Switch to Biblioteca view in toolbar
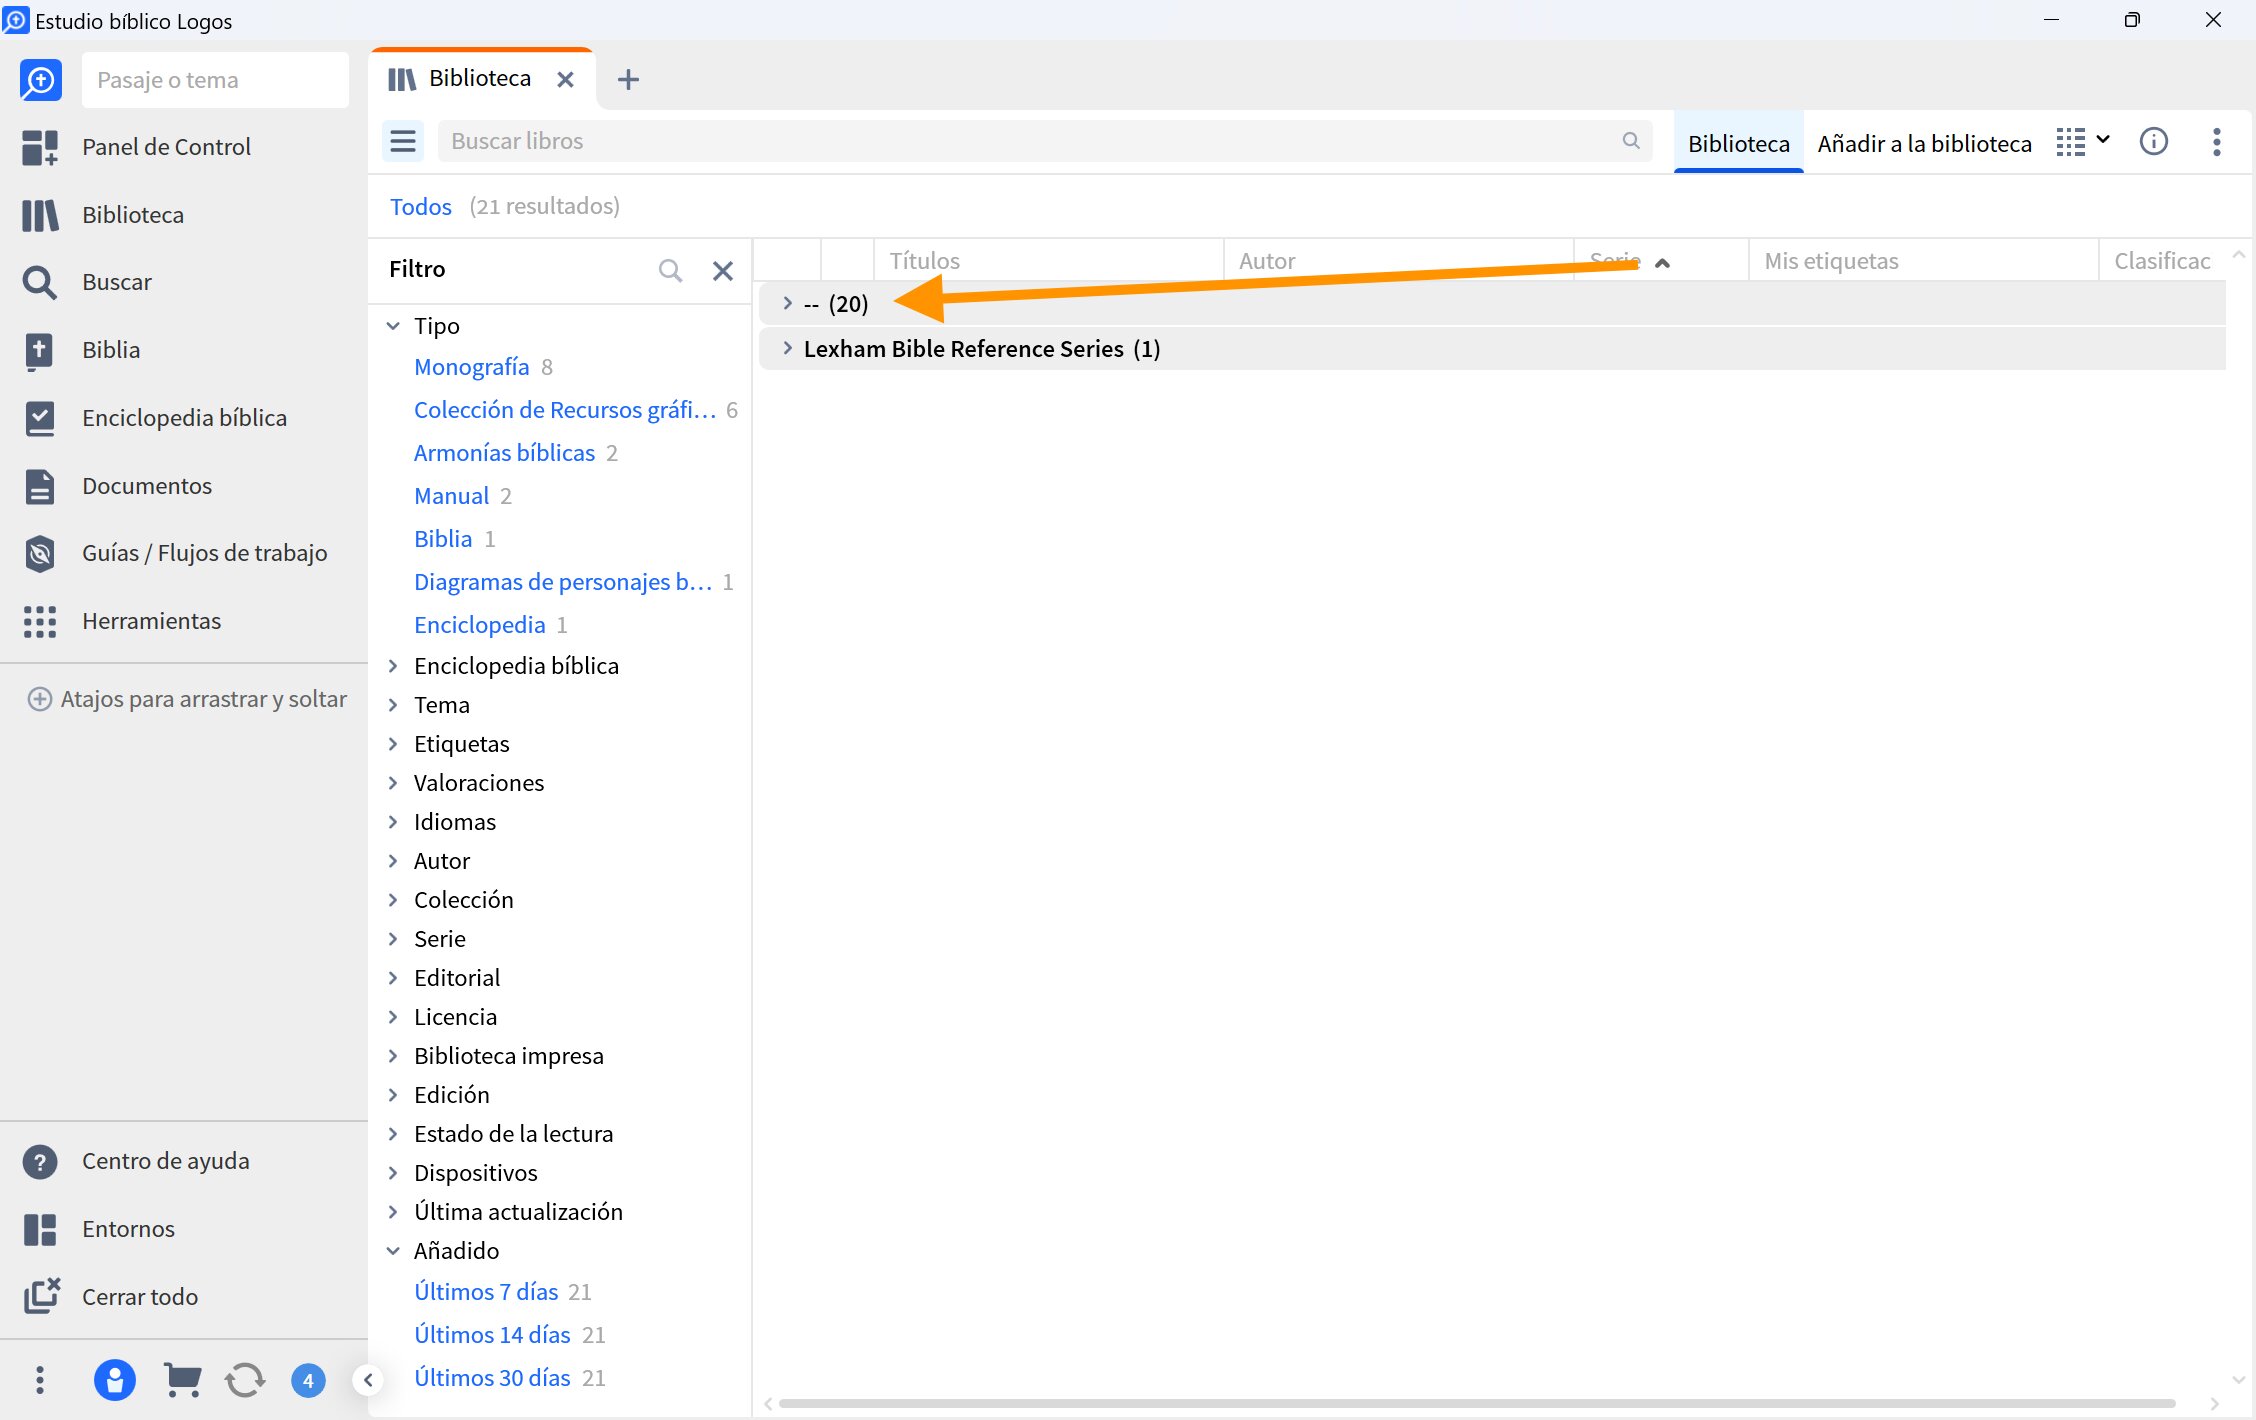Viewport: 2256px width, 1420px height. (1739, 143)
